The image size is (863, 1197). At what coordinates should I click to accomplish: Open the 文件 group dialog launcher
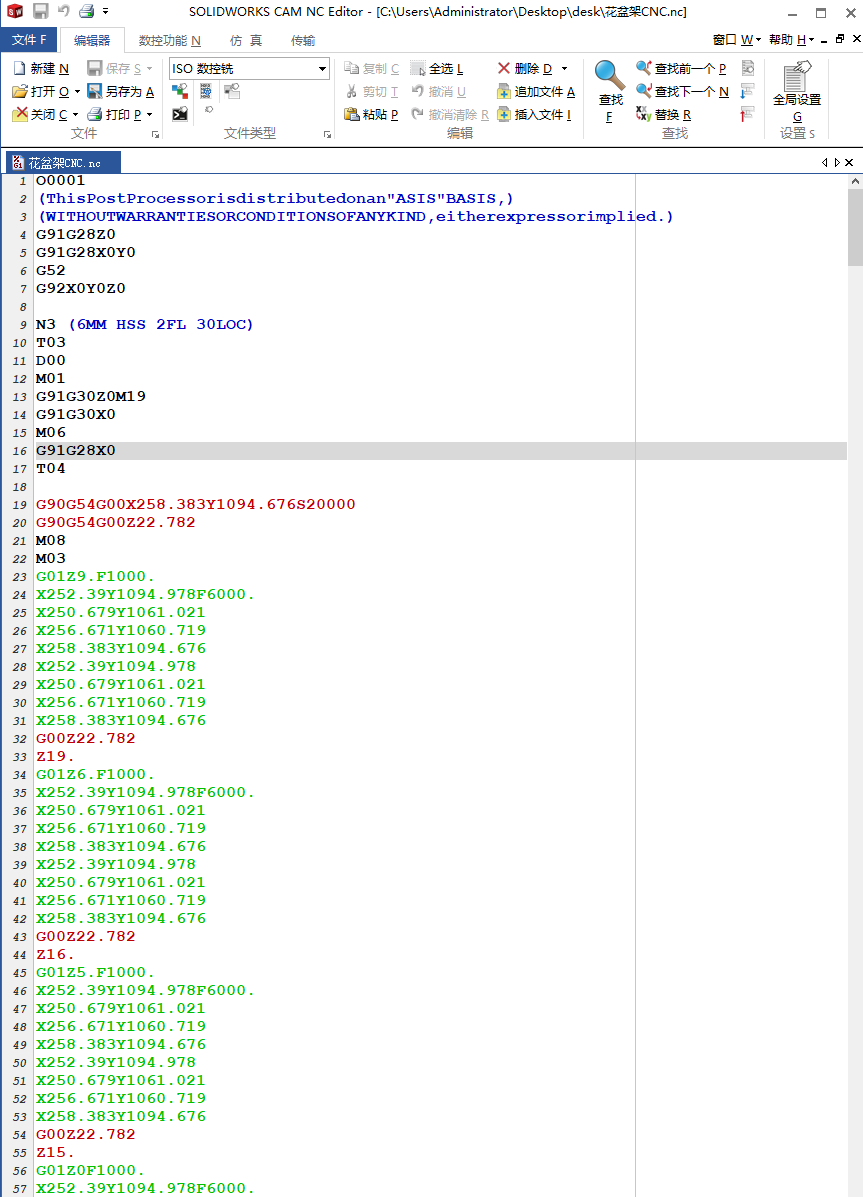click(x=156, y=134)
